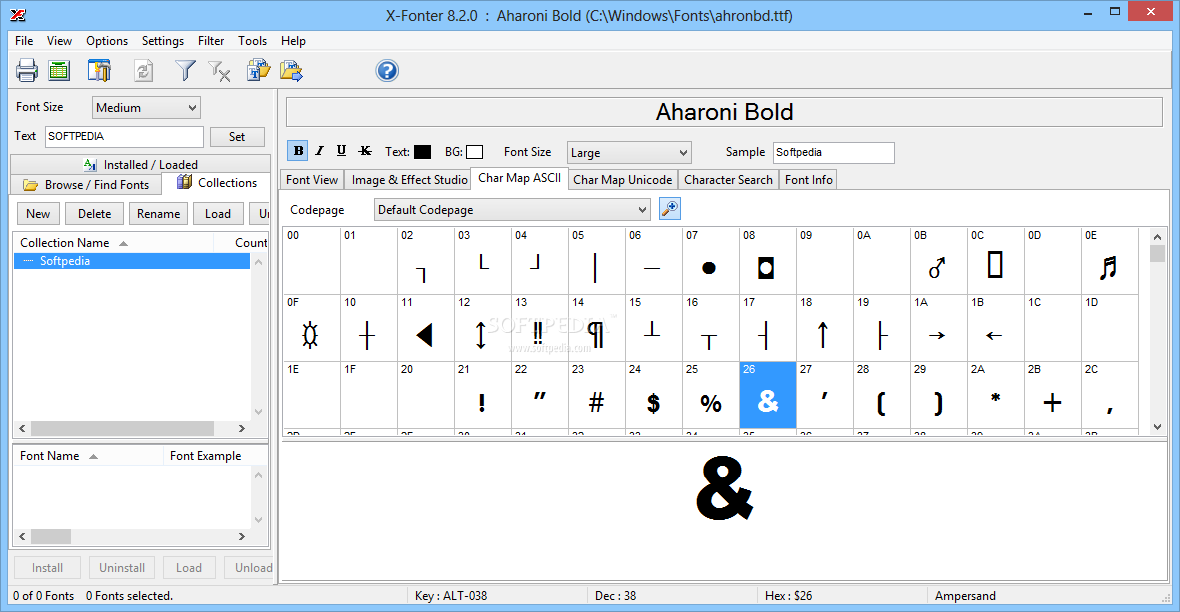Click the New collection button

[x=38, y=214]
